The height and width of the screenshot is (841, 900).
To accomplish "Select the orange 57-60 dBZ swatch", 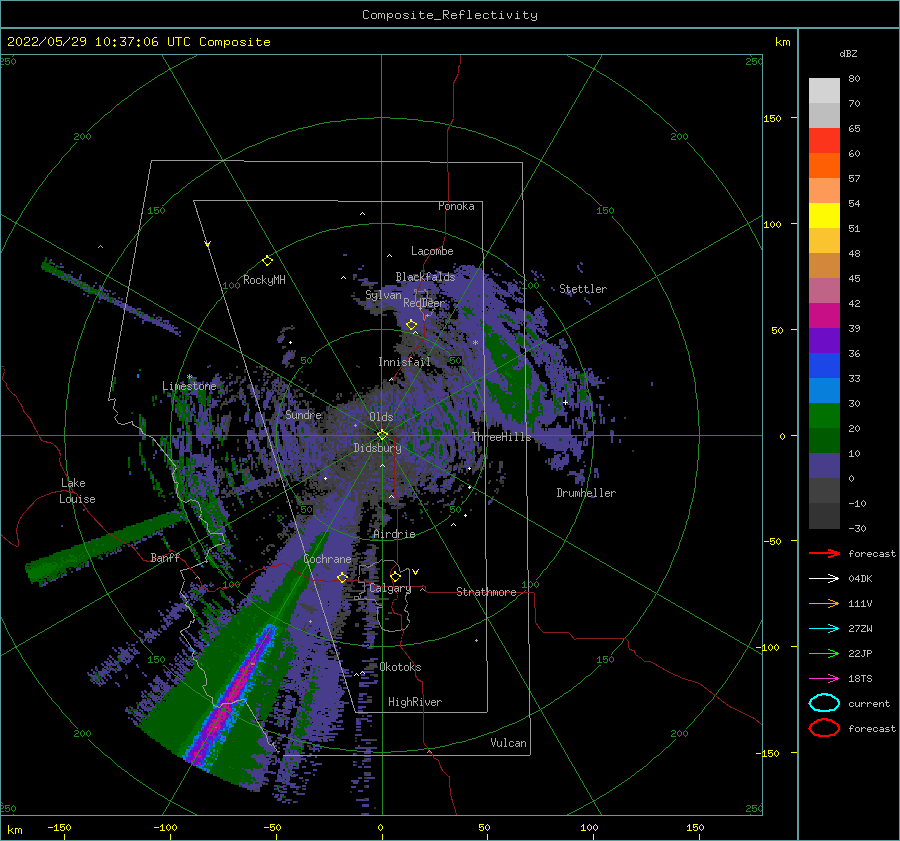I will [x=824, y=166].
